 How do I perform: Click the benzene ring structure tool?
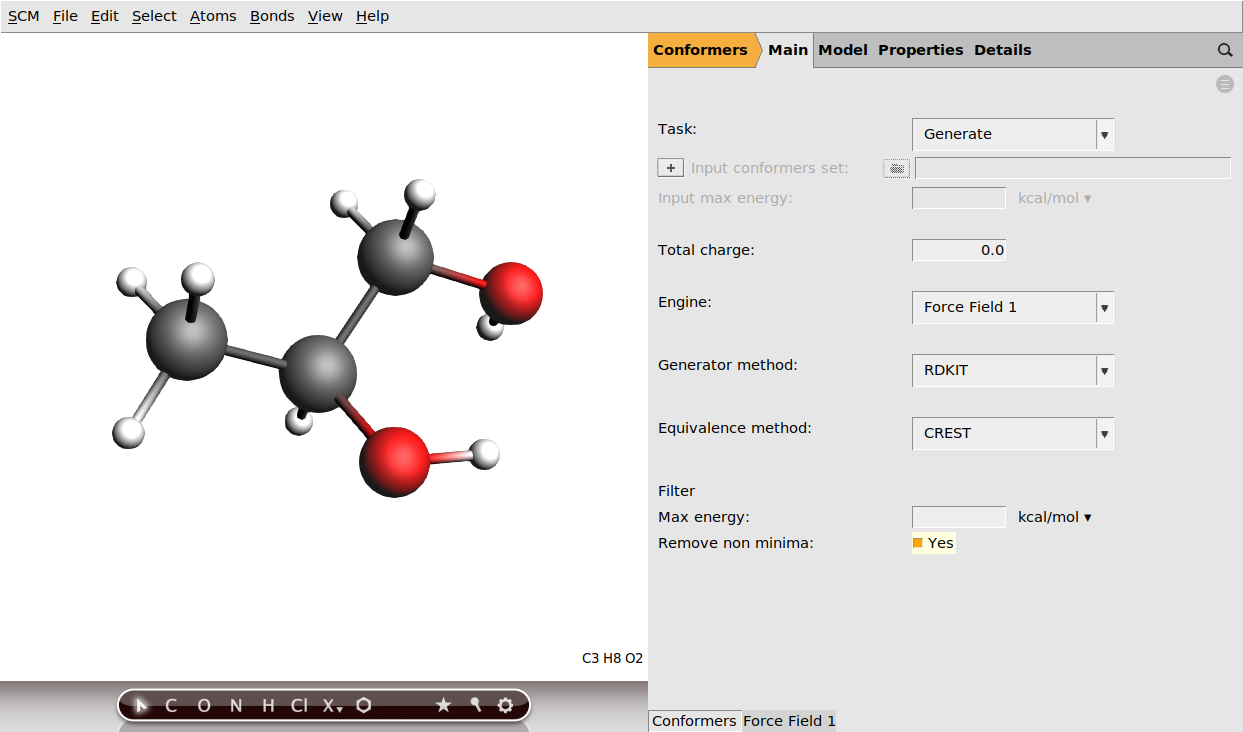[364, 705]
